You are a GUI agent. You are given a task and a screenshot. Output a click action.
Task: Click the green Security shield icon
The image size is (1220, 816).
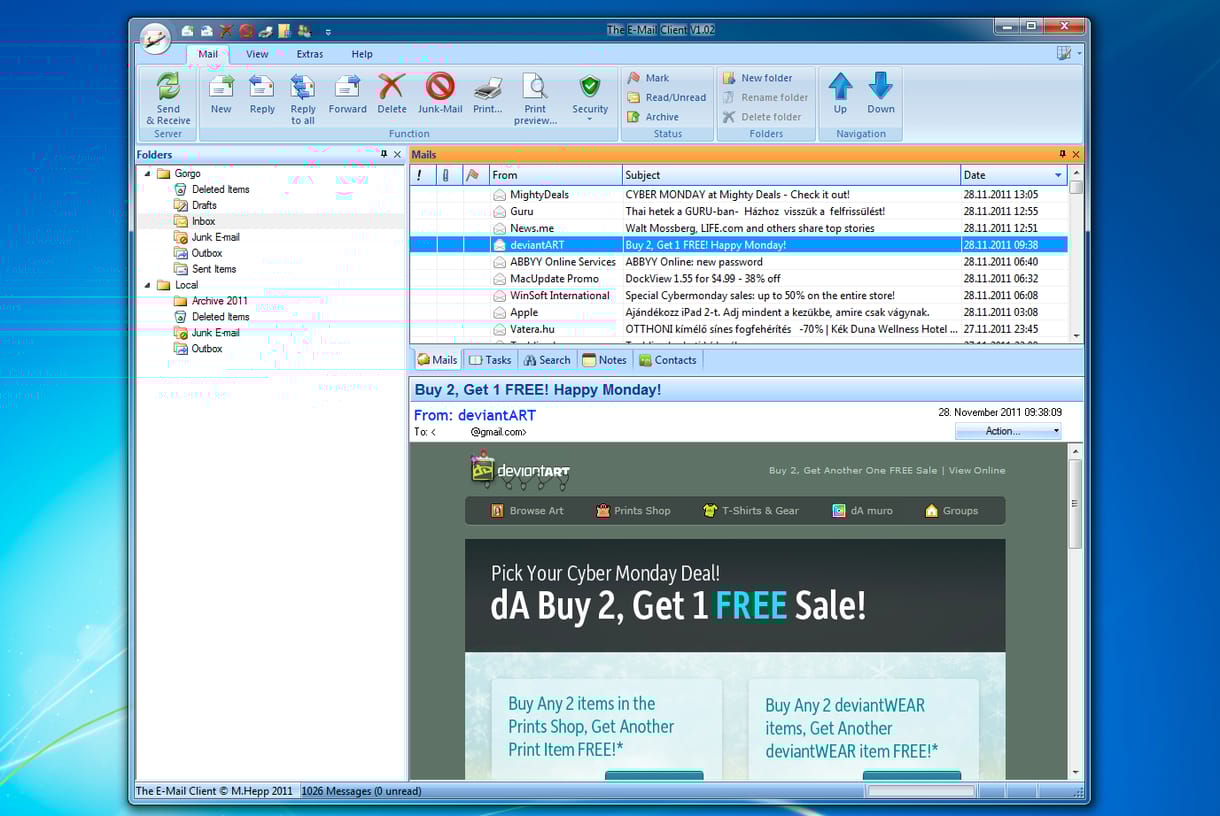pyautogui.click(x=590, y=86)
